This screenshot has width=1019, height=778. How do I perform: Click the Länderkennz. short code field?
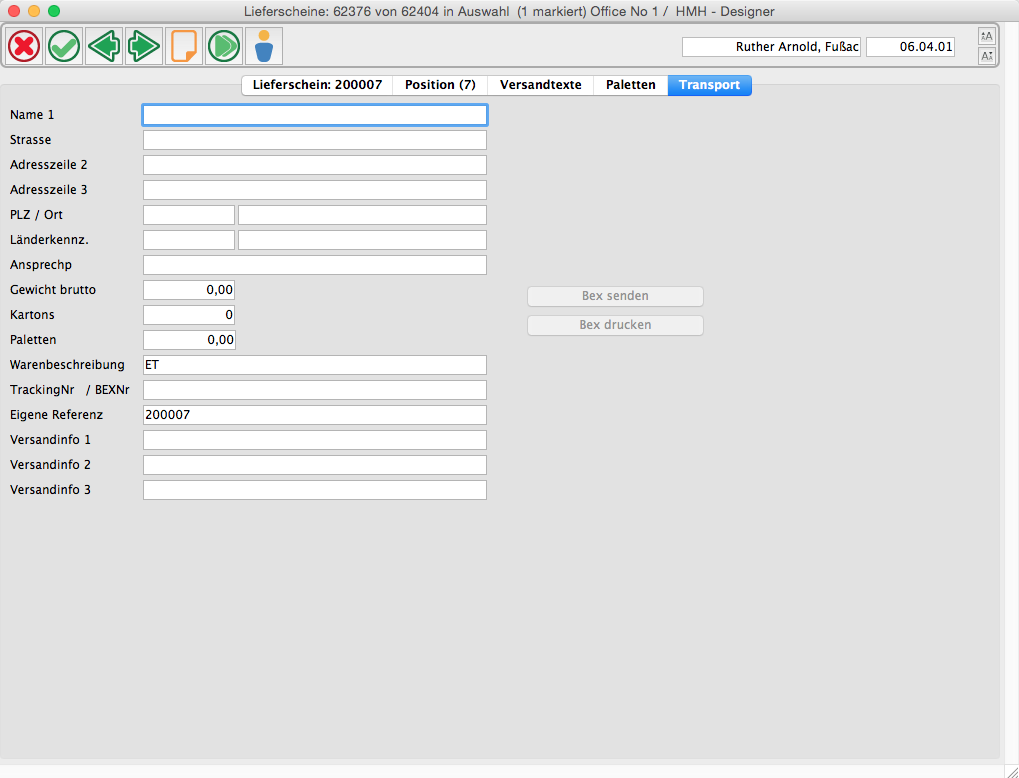[188, 240]
